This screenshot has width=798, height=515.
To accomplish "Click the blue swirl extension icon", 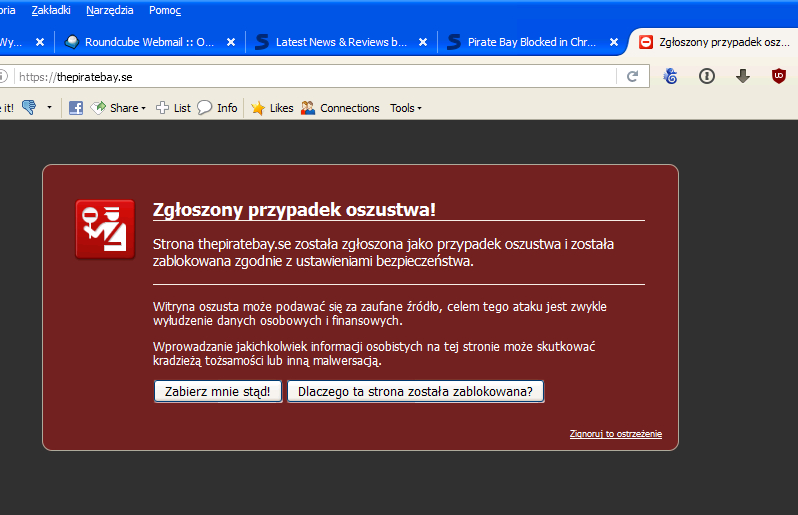I will [671, 76].
